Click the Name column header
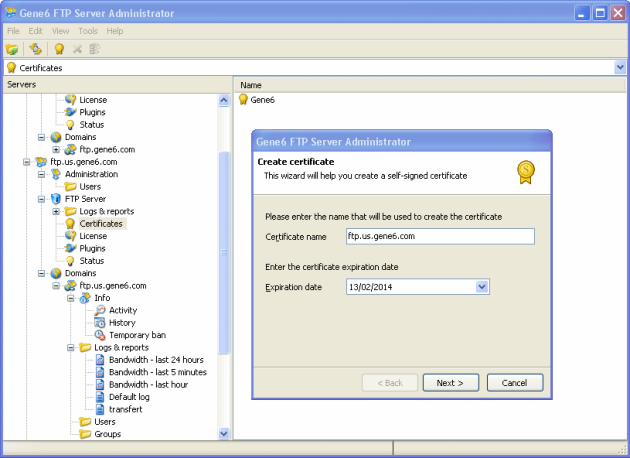This screenshot has height=458, width=630. click(429, 85)
